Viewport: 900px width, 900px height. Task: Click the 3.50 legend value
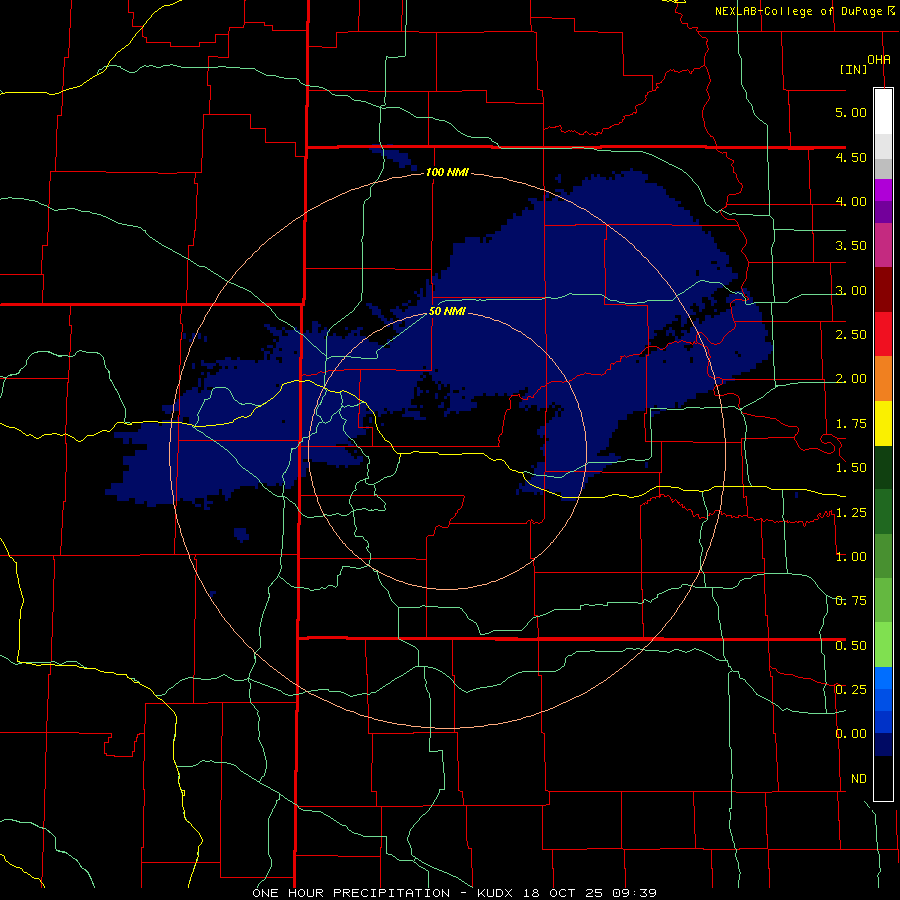[x=851, y=246]
